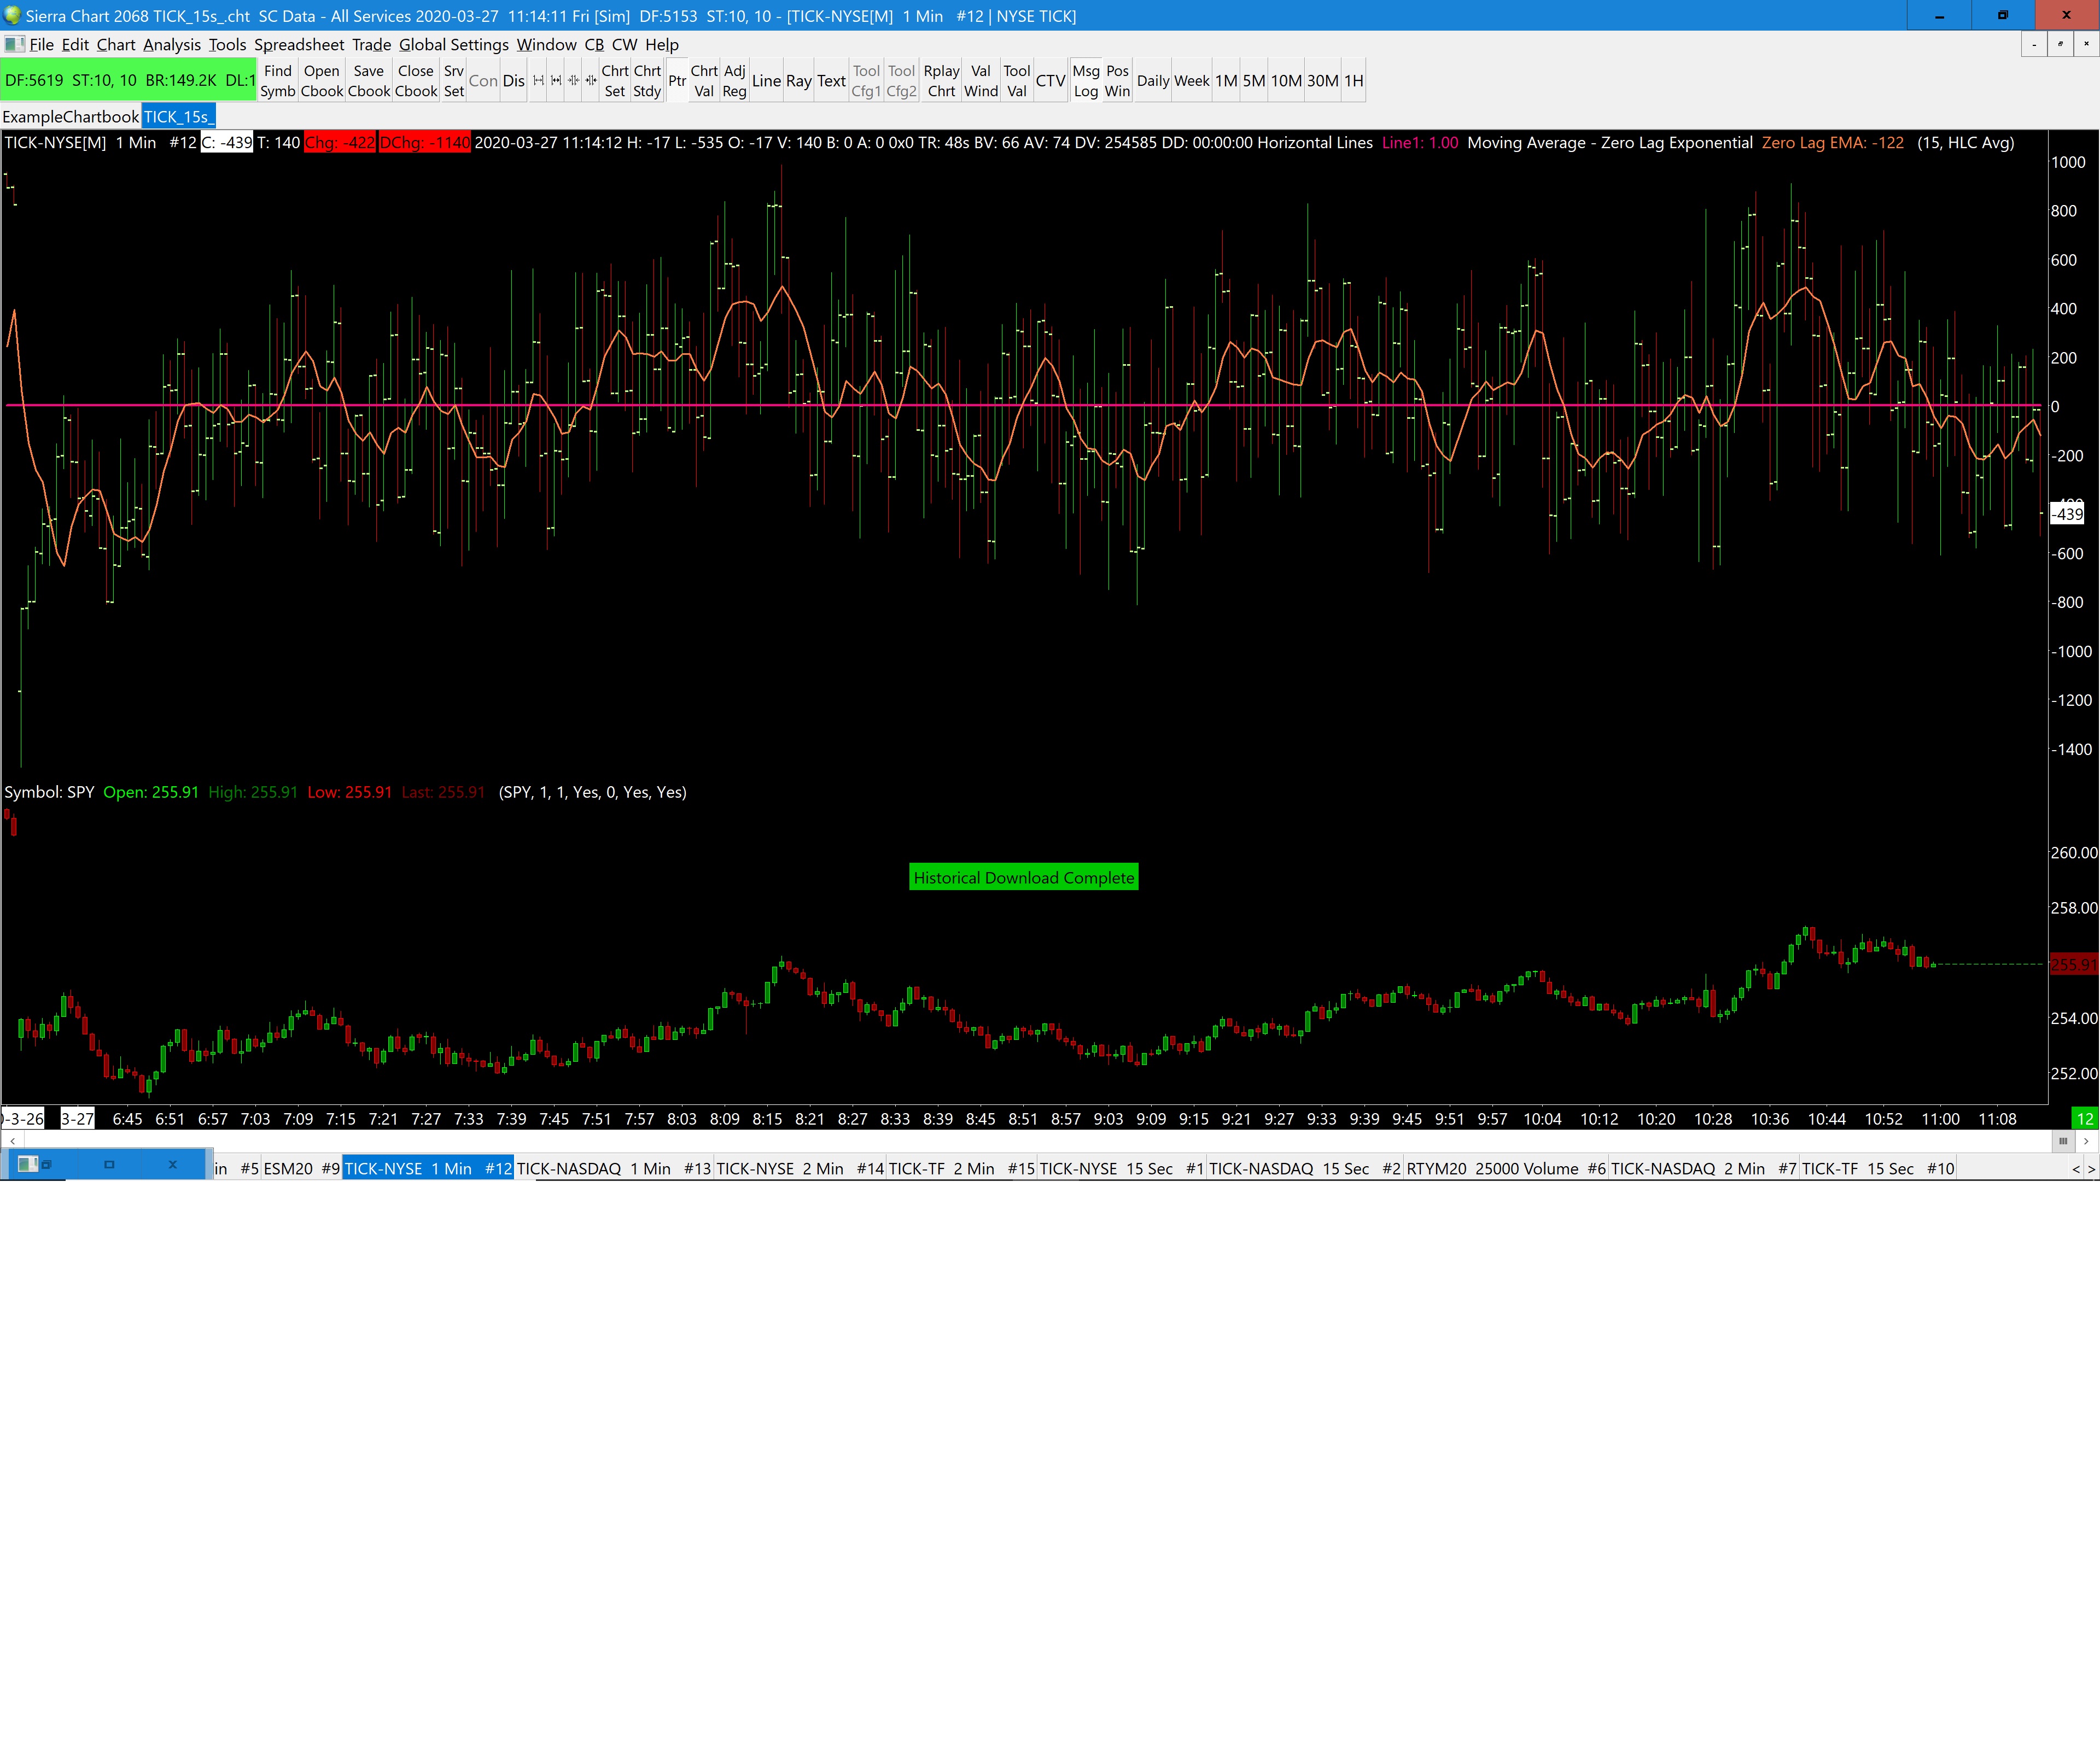Click the first bar spacing icon
The width and height of the screenshot is (2100, 1743).
click(x=538, y=81)
